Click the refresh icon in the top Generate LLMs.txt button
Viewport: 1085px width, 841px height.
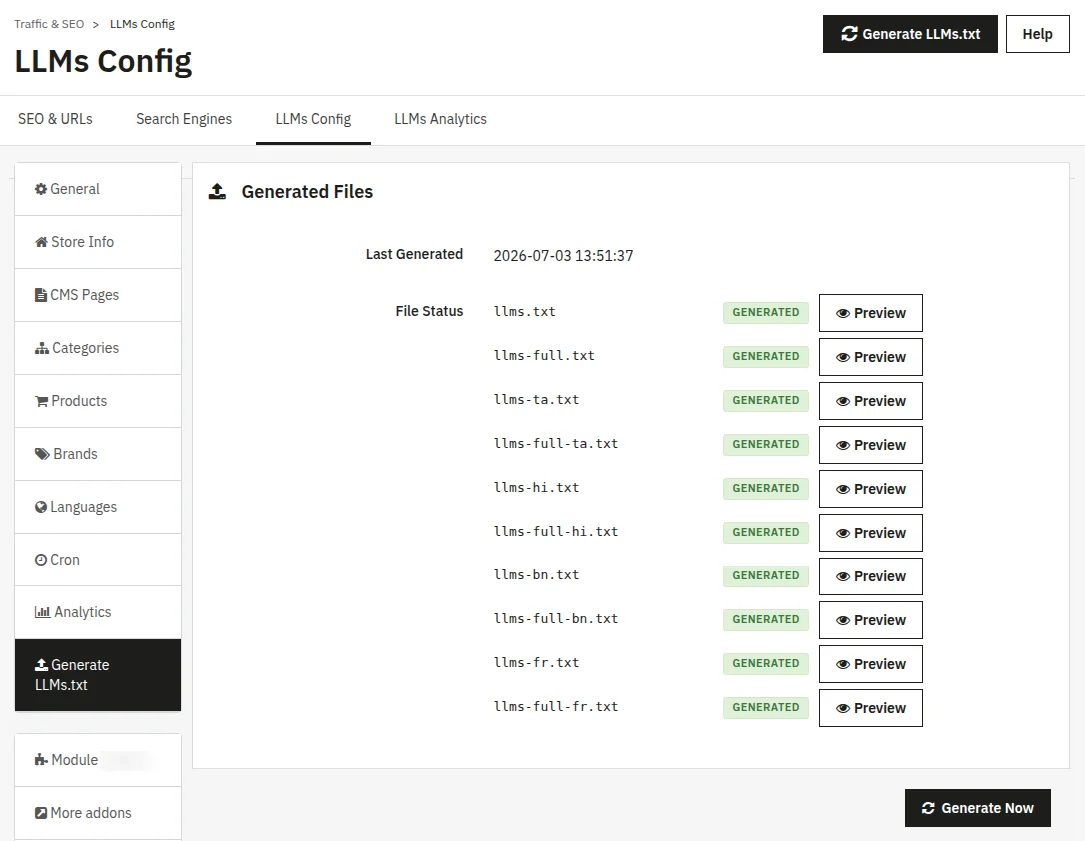pyautogui.click(x=849, y=34)
